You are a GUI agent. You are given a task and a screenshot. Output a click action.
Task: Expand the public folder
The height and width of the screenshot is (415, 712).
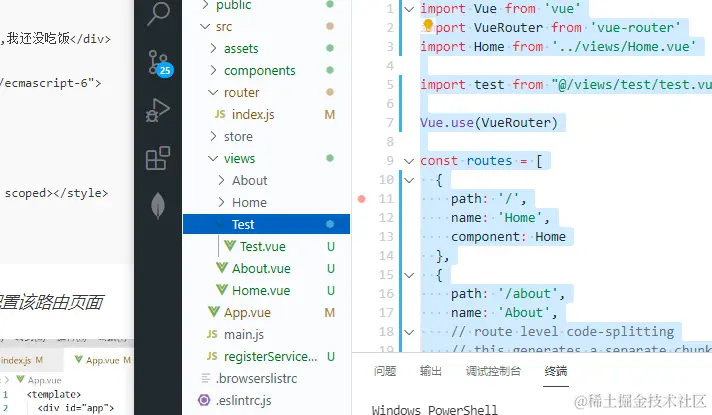tap(205, 5)
